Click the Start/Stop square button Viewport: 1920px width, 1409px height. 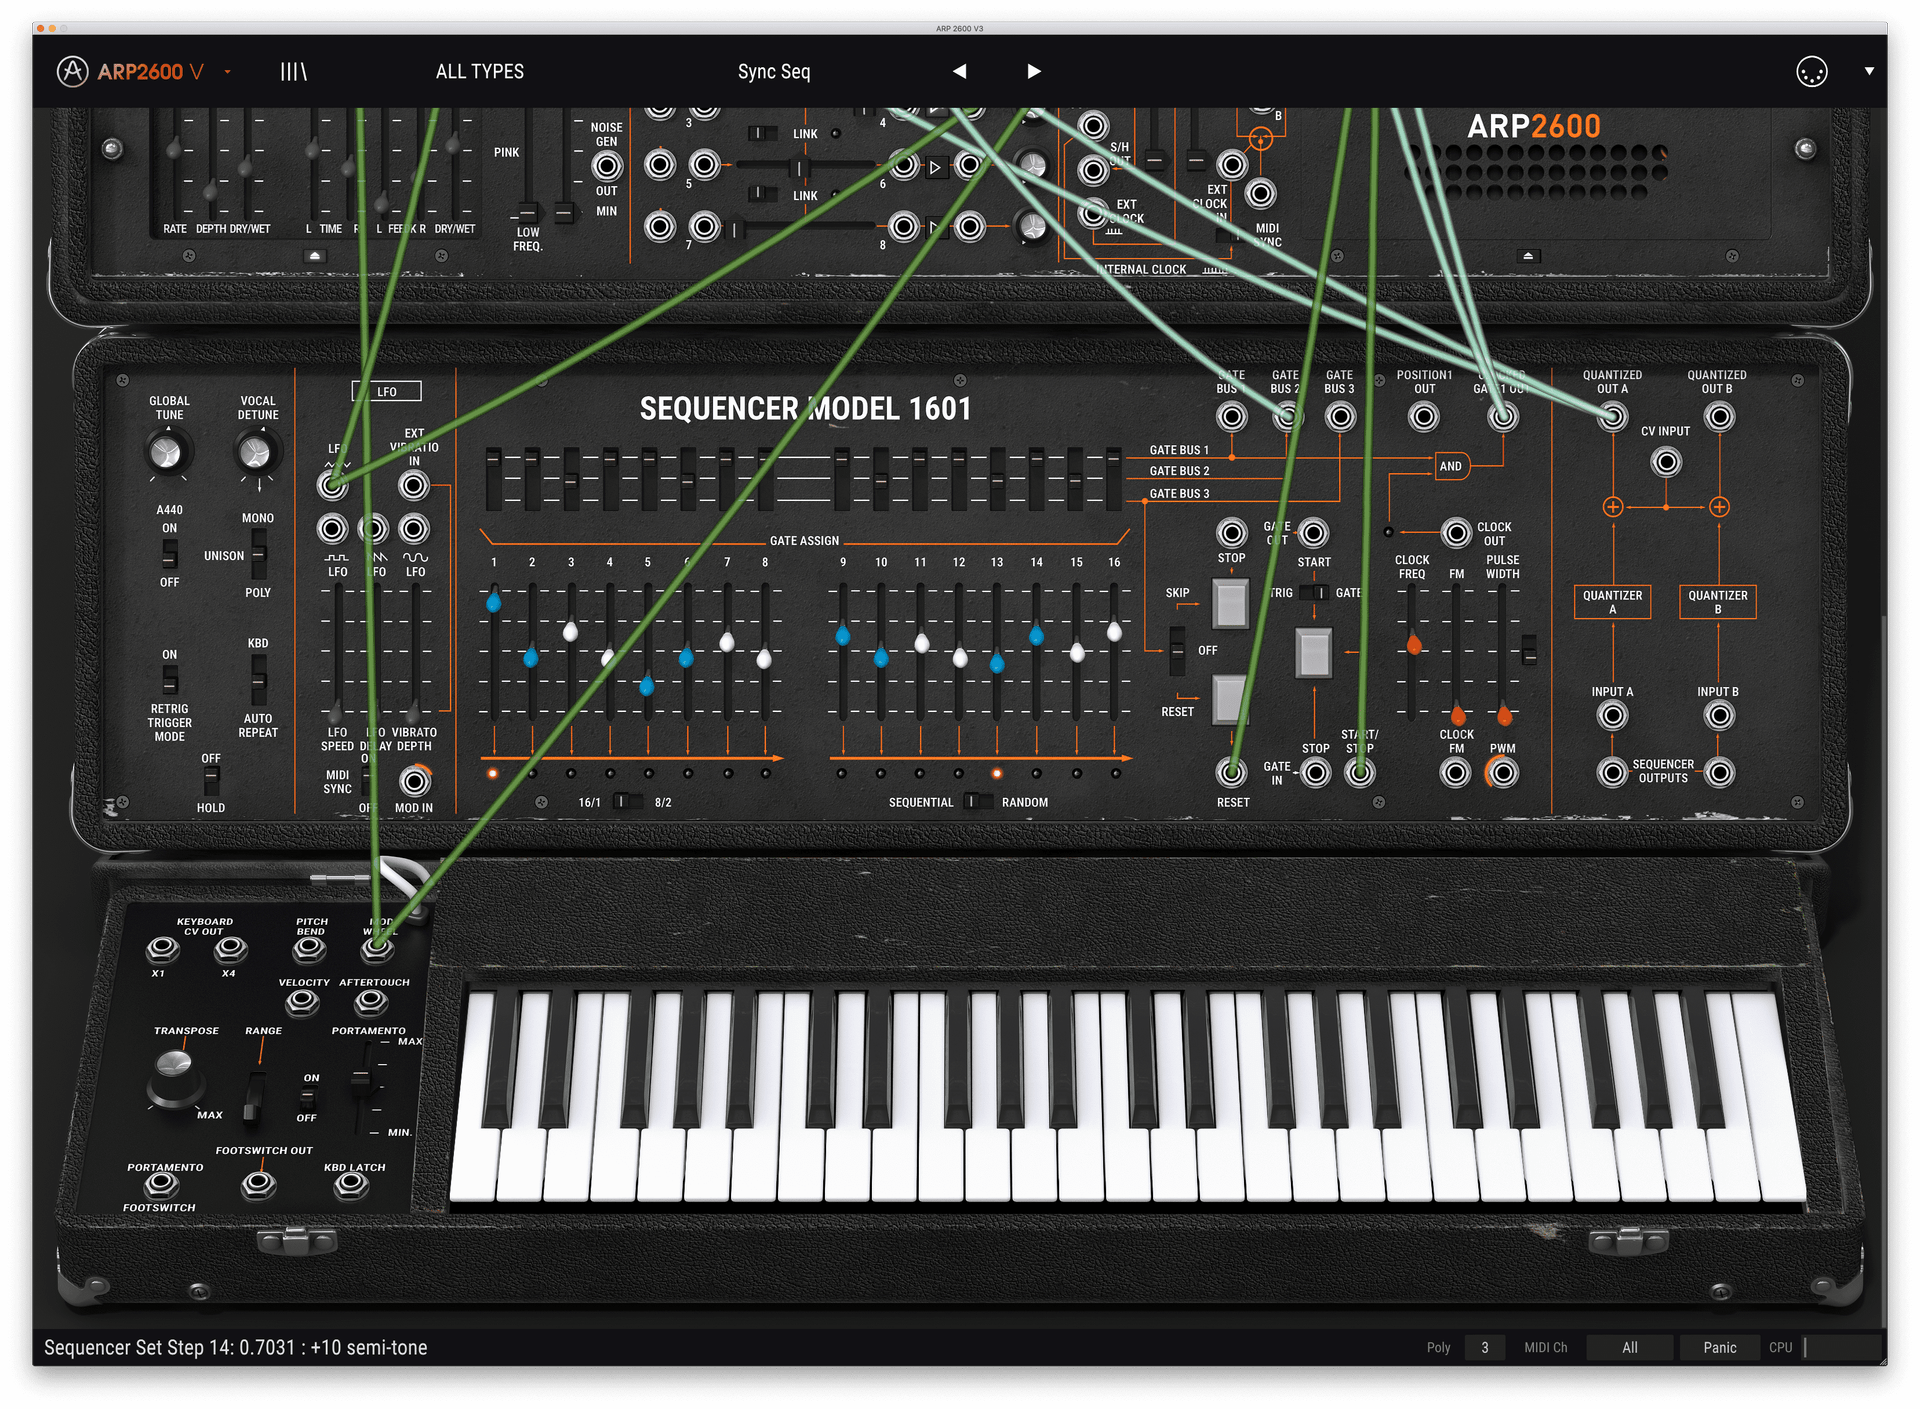pyautogui.click(x=1314, y=654)
